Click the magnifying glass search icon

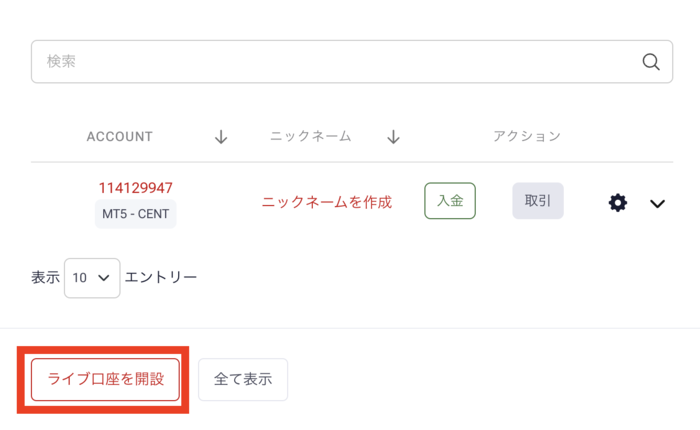(x=651, y=62)
